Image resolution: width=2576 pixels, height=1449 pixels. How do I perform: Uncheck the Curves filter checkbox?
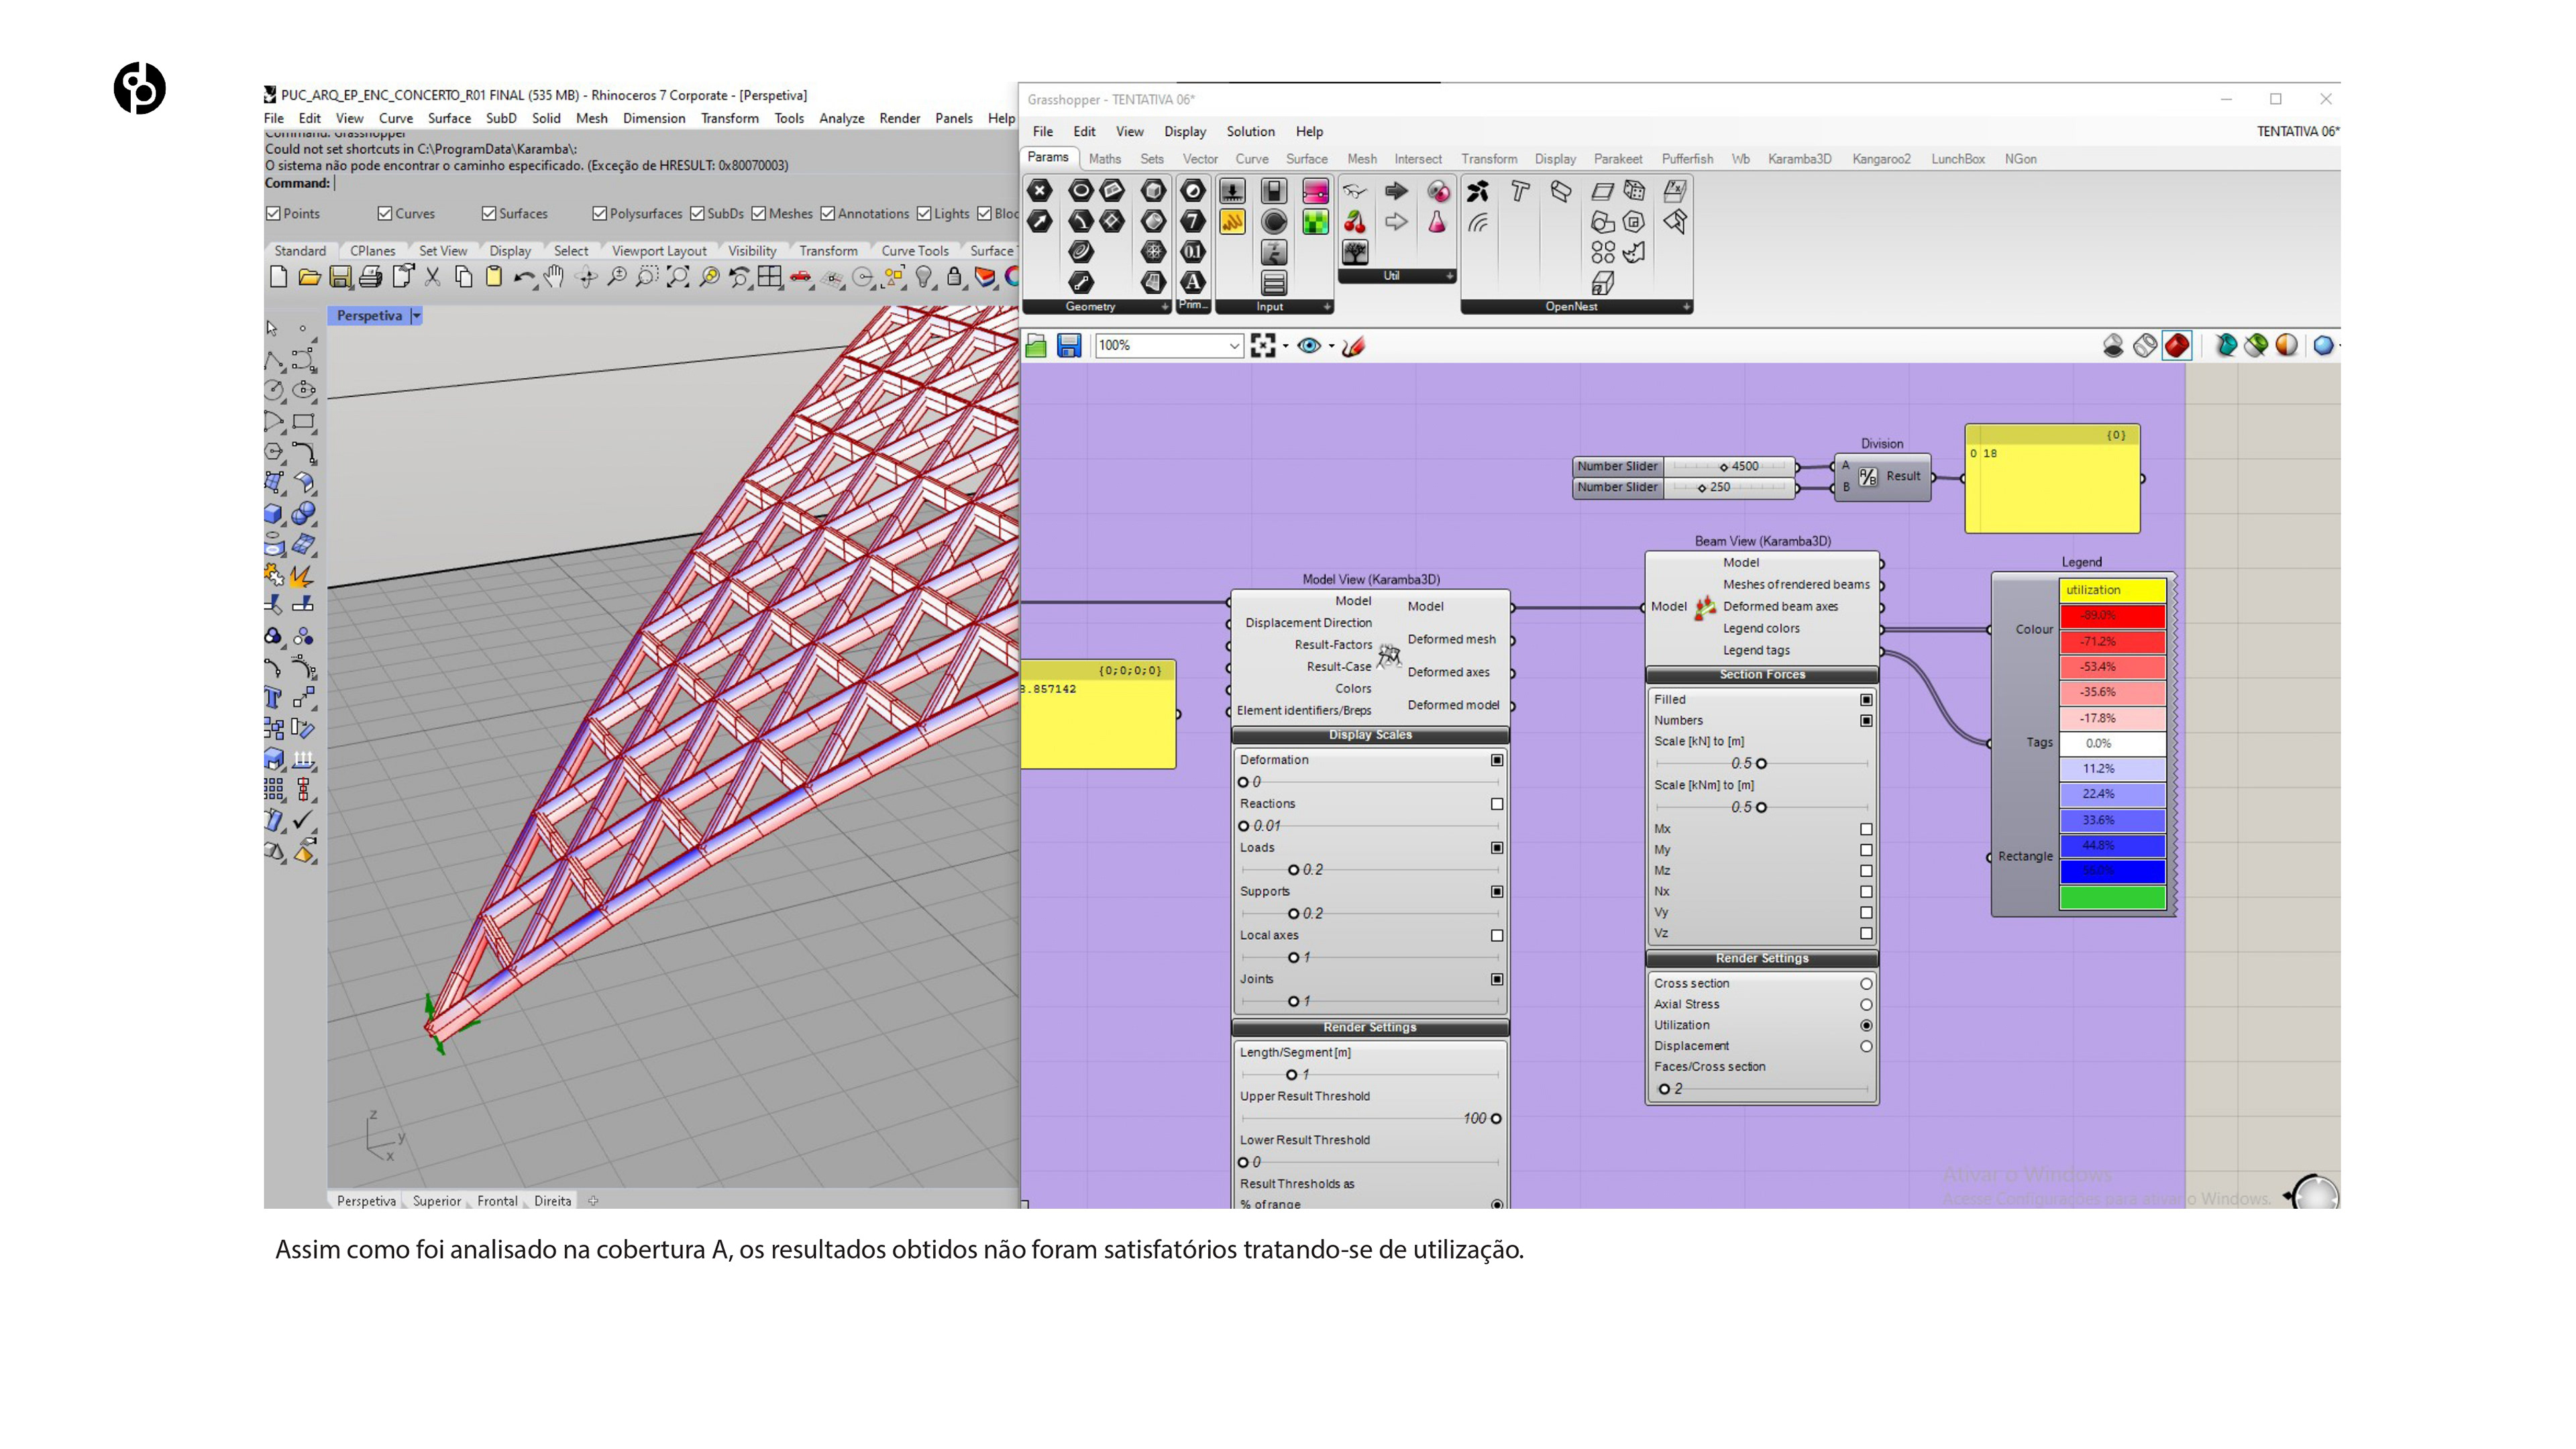[x=385, y=214]
